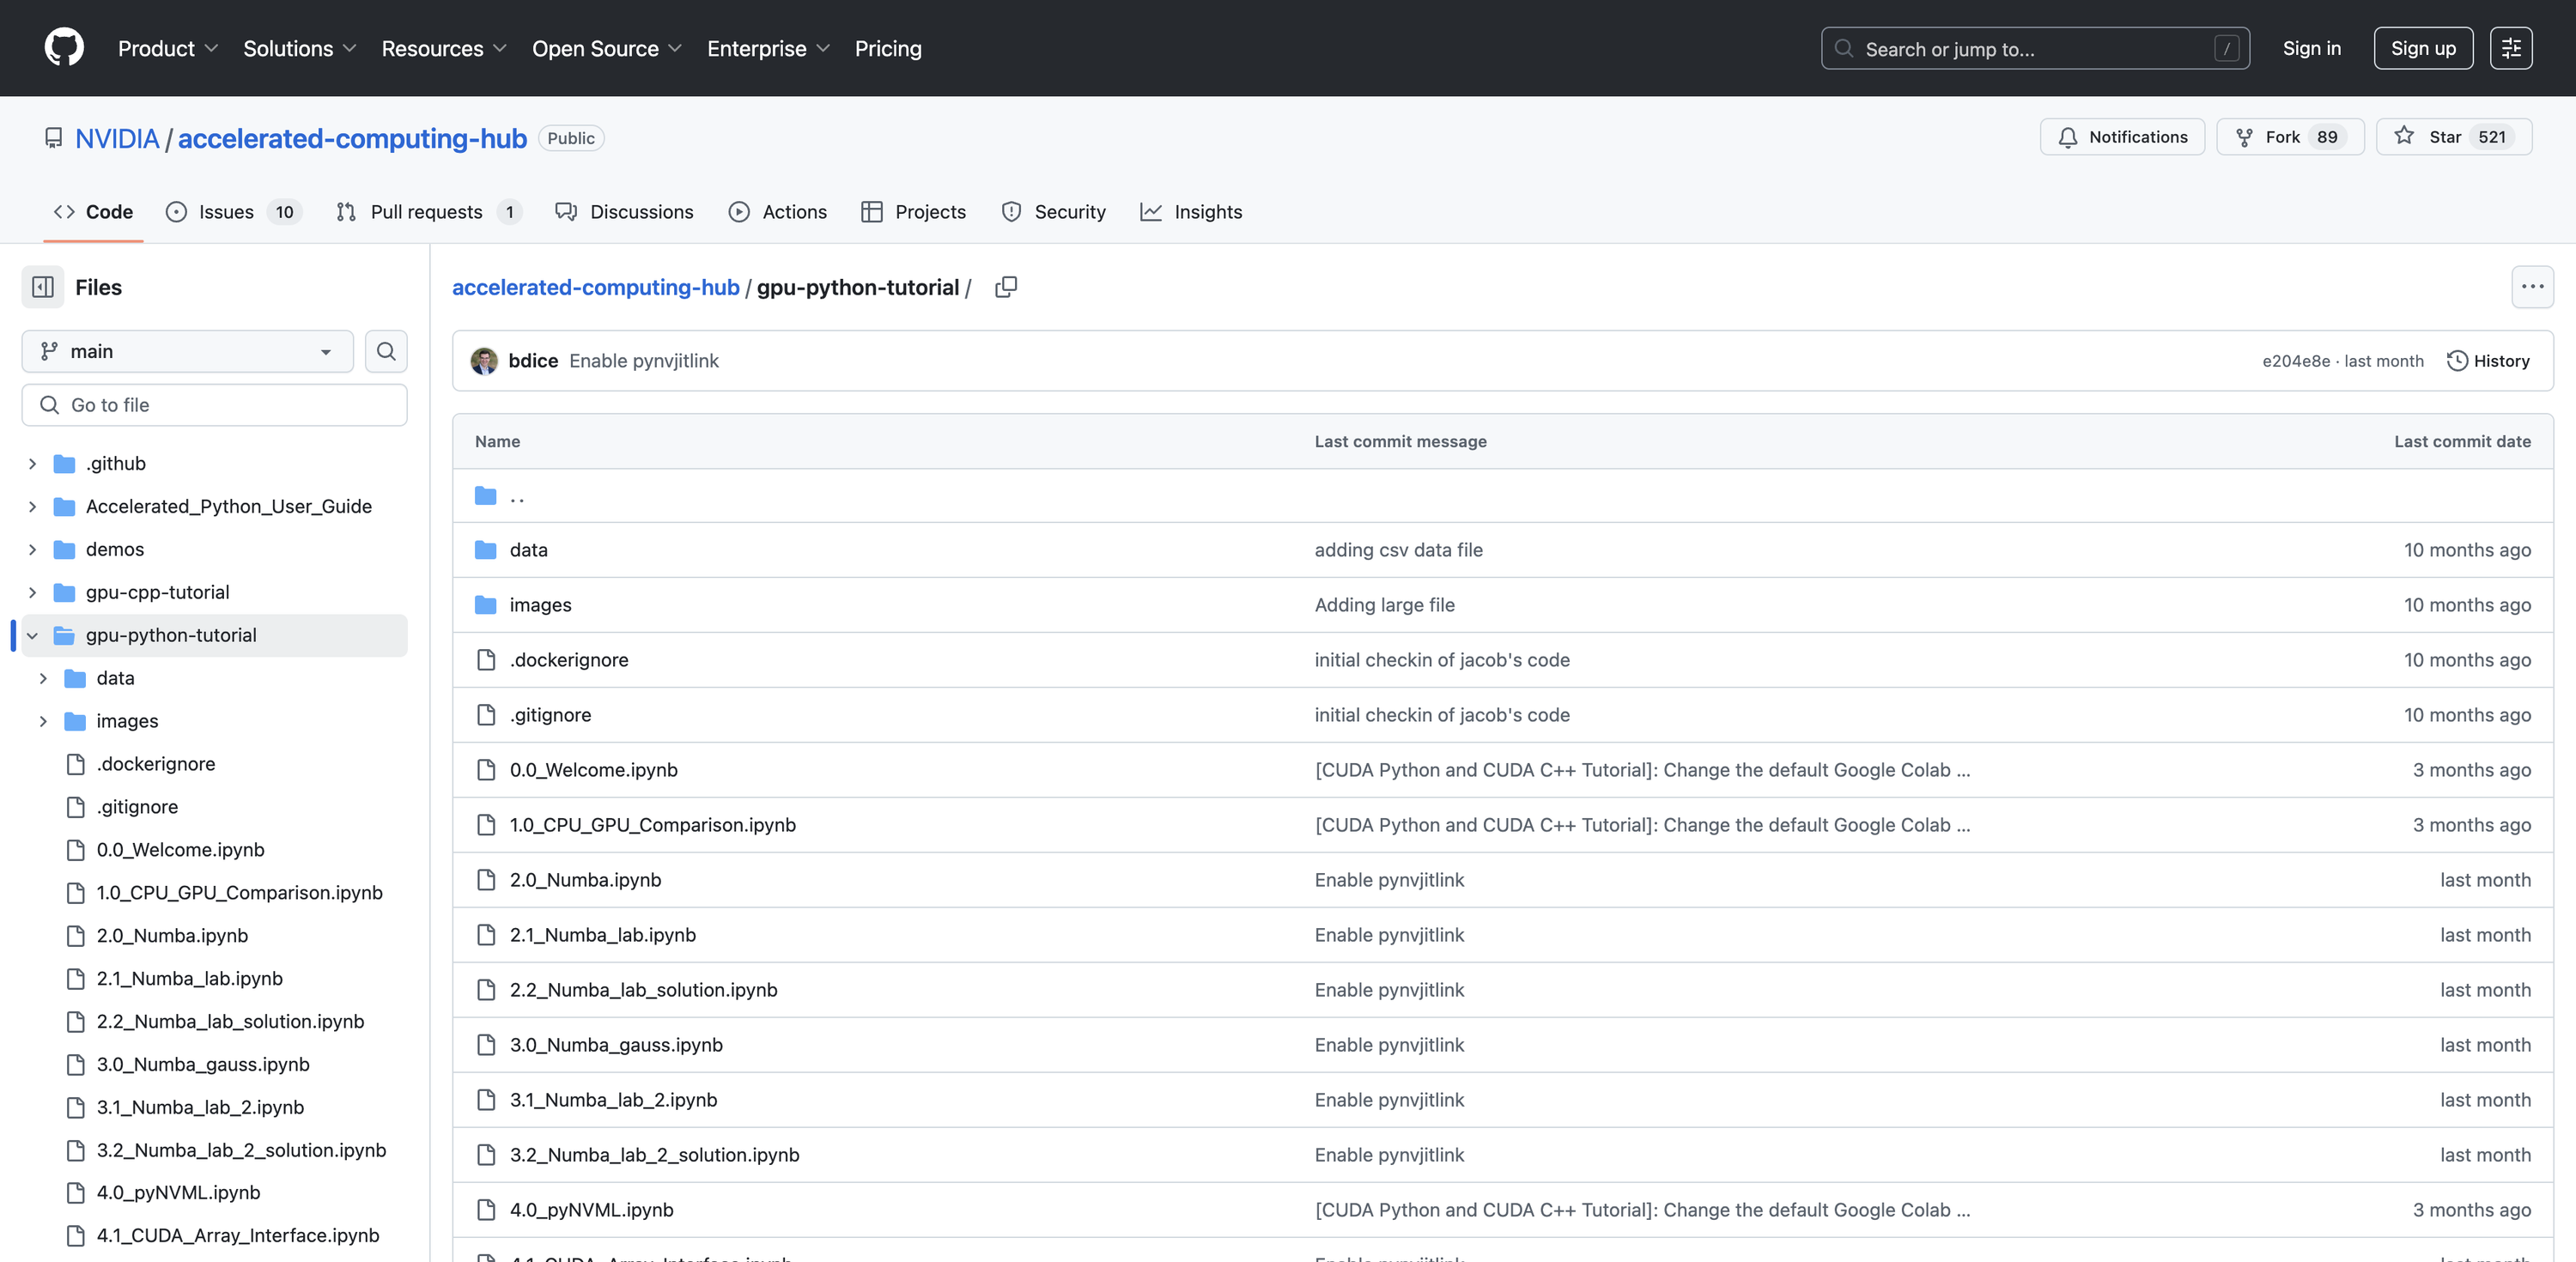Select 4.0_pyNVML.ipynb in the sidebar tree
This screenshot has width=2576, height=1262.
coord(178,1193)
